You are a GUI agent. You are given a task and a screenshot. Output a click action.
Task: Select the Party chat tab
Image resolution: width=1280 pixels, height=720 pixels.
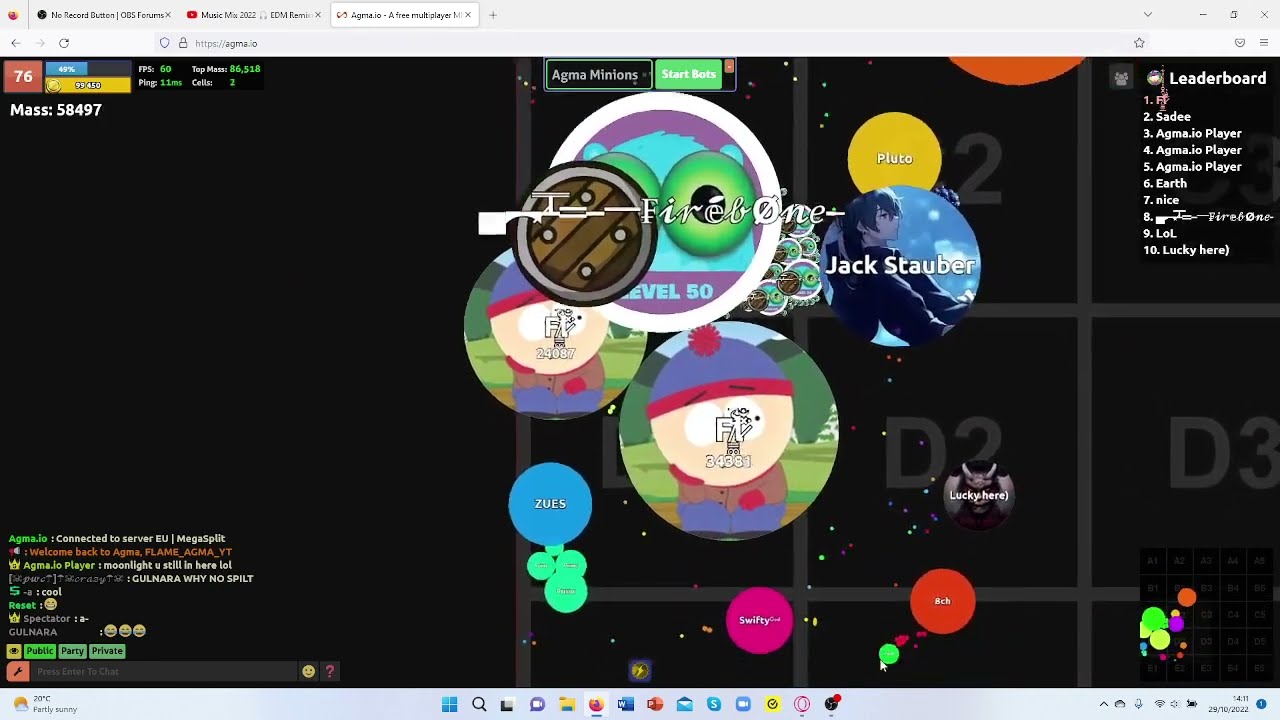coord(72,651)
